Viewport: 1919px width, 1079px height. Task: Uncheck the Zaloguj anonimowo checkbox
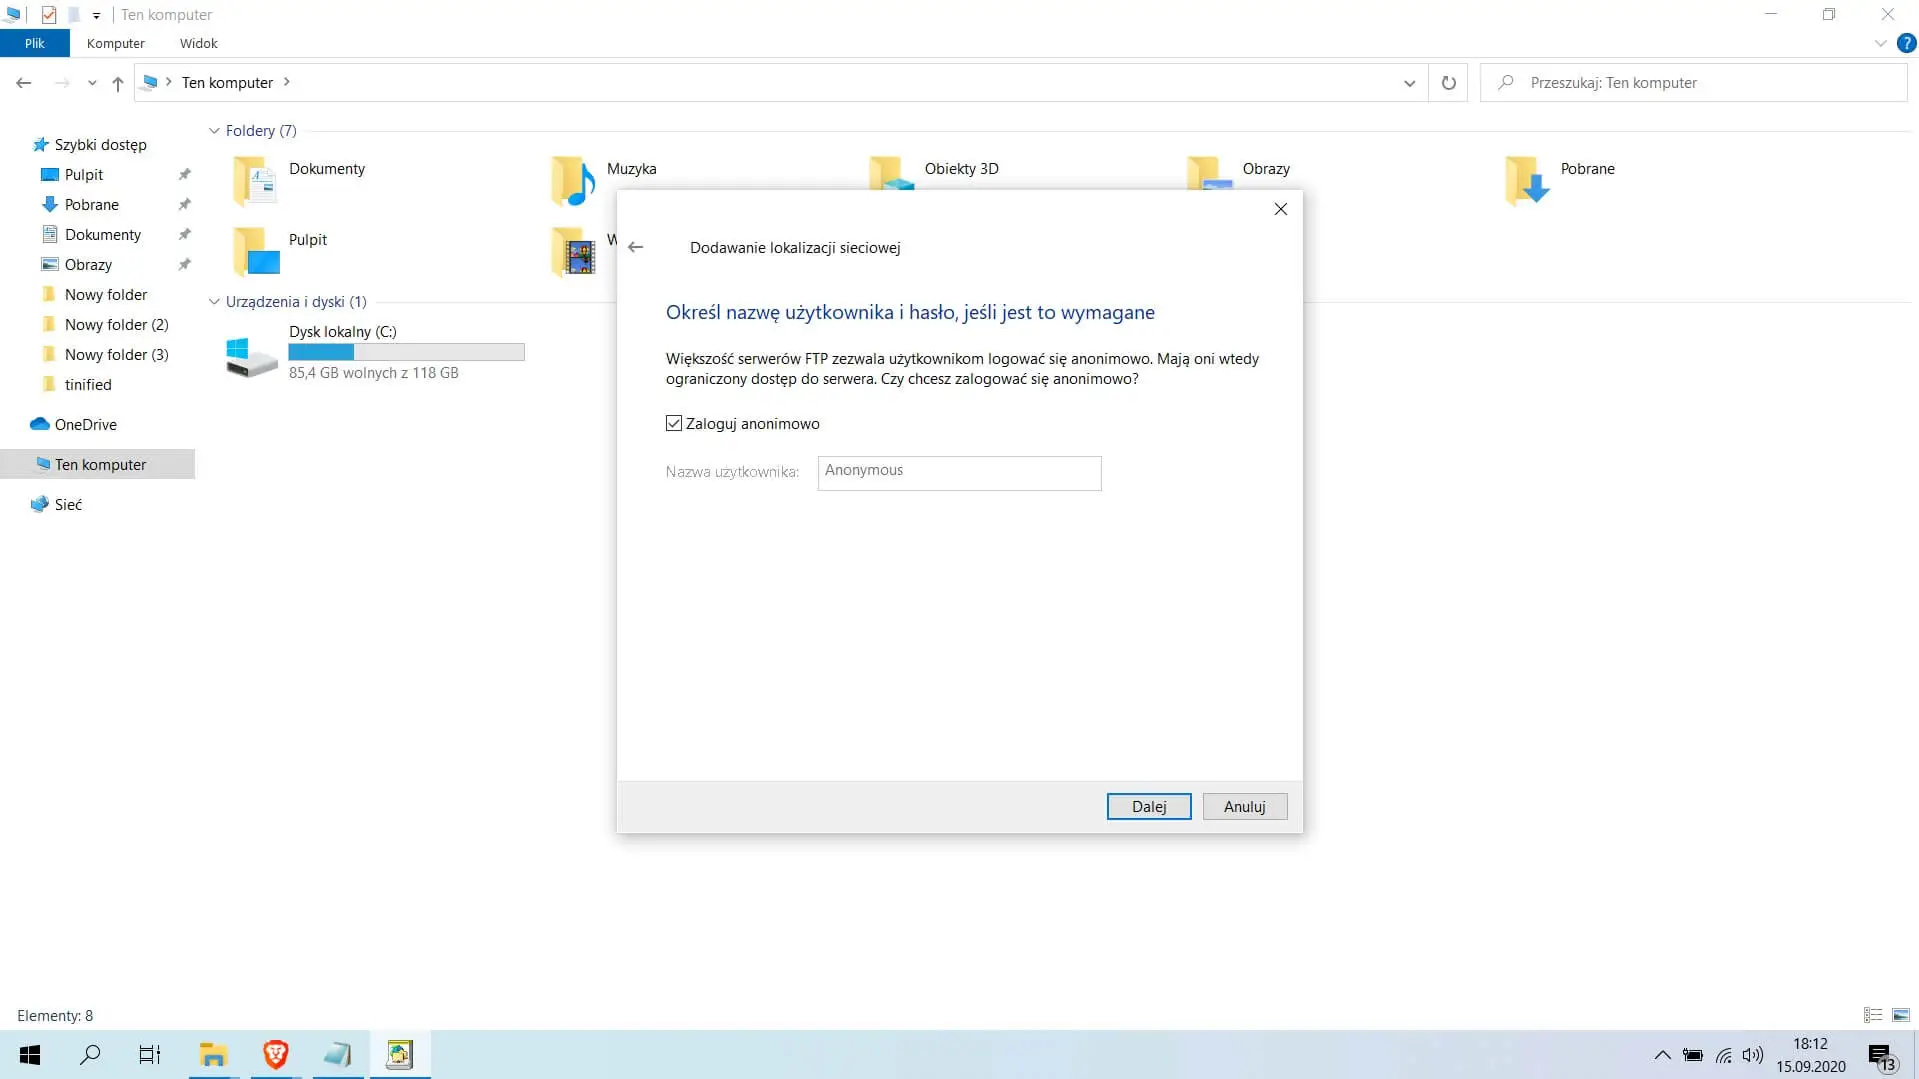point(674,424)
